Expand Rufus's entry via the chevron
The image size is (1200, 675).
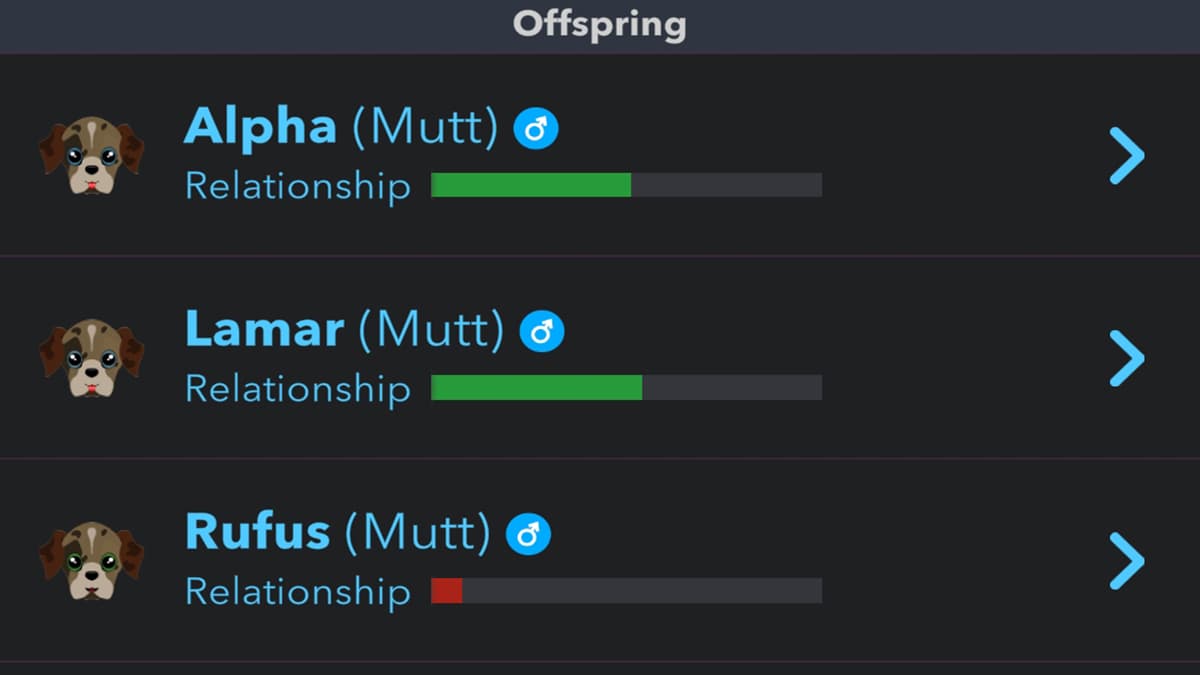[1127, 561]
